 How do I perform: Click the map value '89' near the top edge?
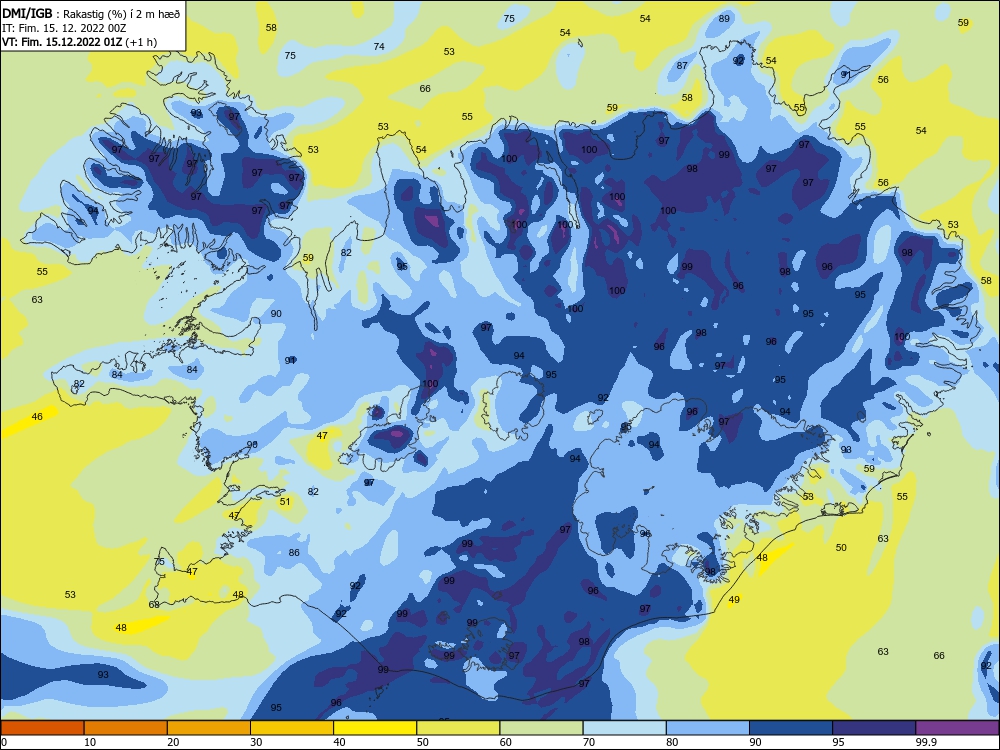[x=724, y=18]
